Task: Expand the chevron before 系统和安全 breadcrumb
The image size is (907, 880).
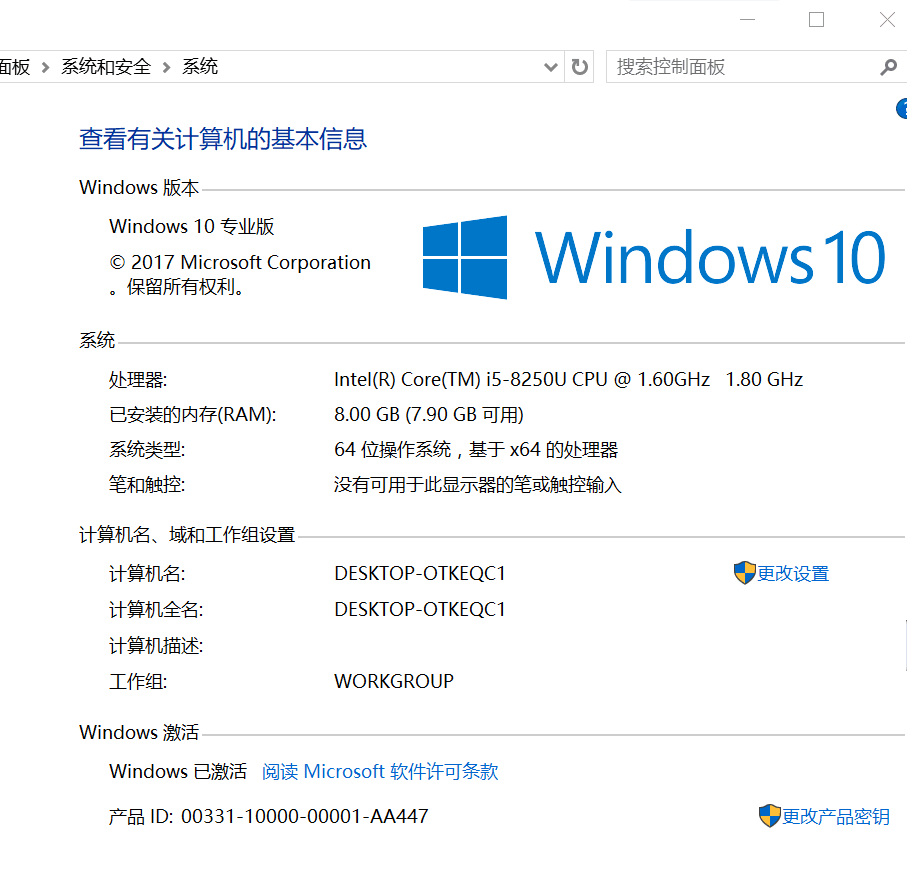Action: (x=46, y=67)
